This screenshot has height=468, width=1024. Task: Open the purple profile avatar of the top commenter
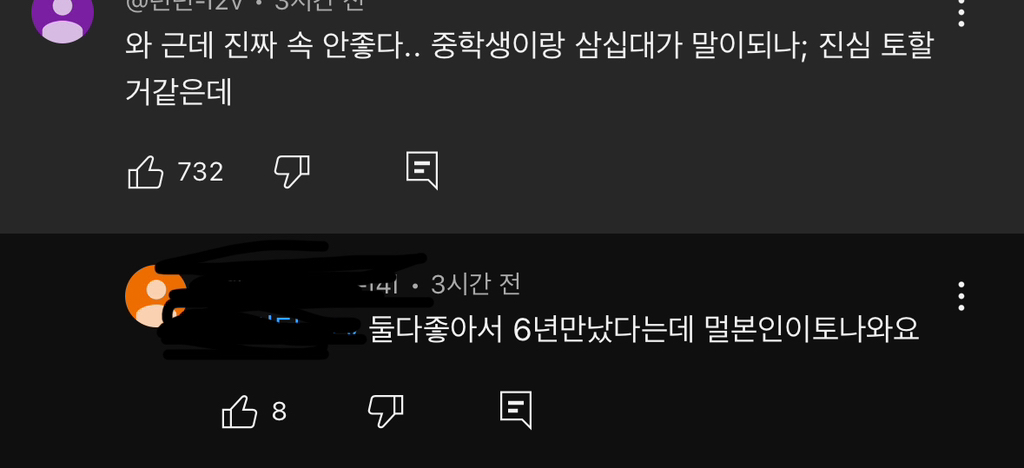coord(63,14)
